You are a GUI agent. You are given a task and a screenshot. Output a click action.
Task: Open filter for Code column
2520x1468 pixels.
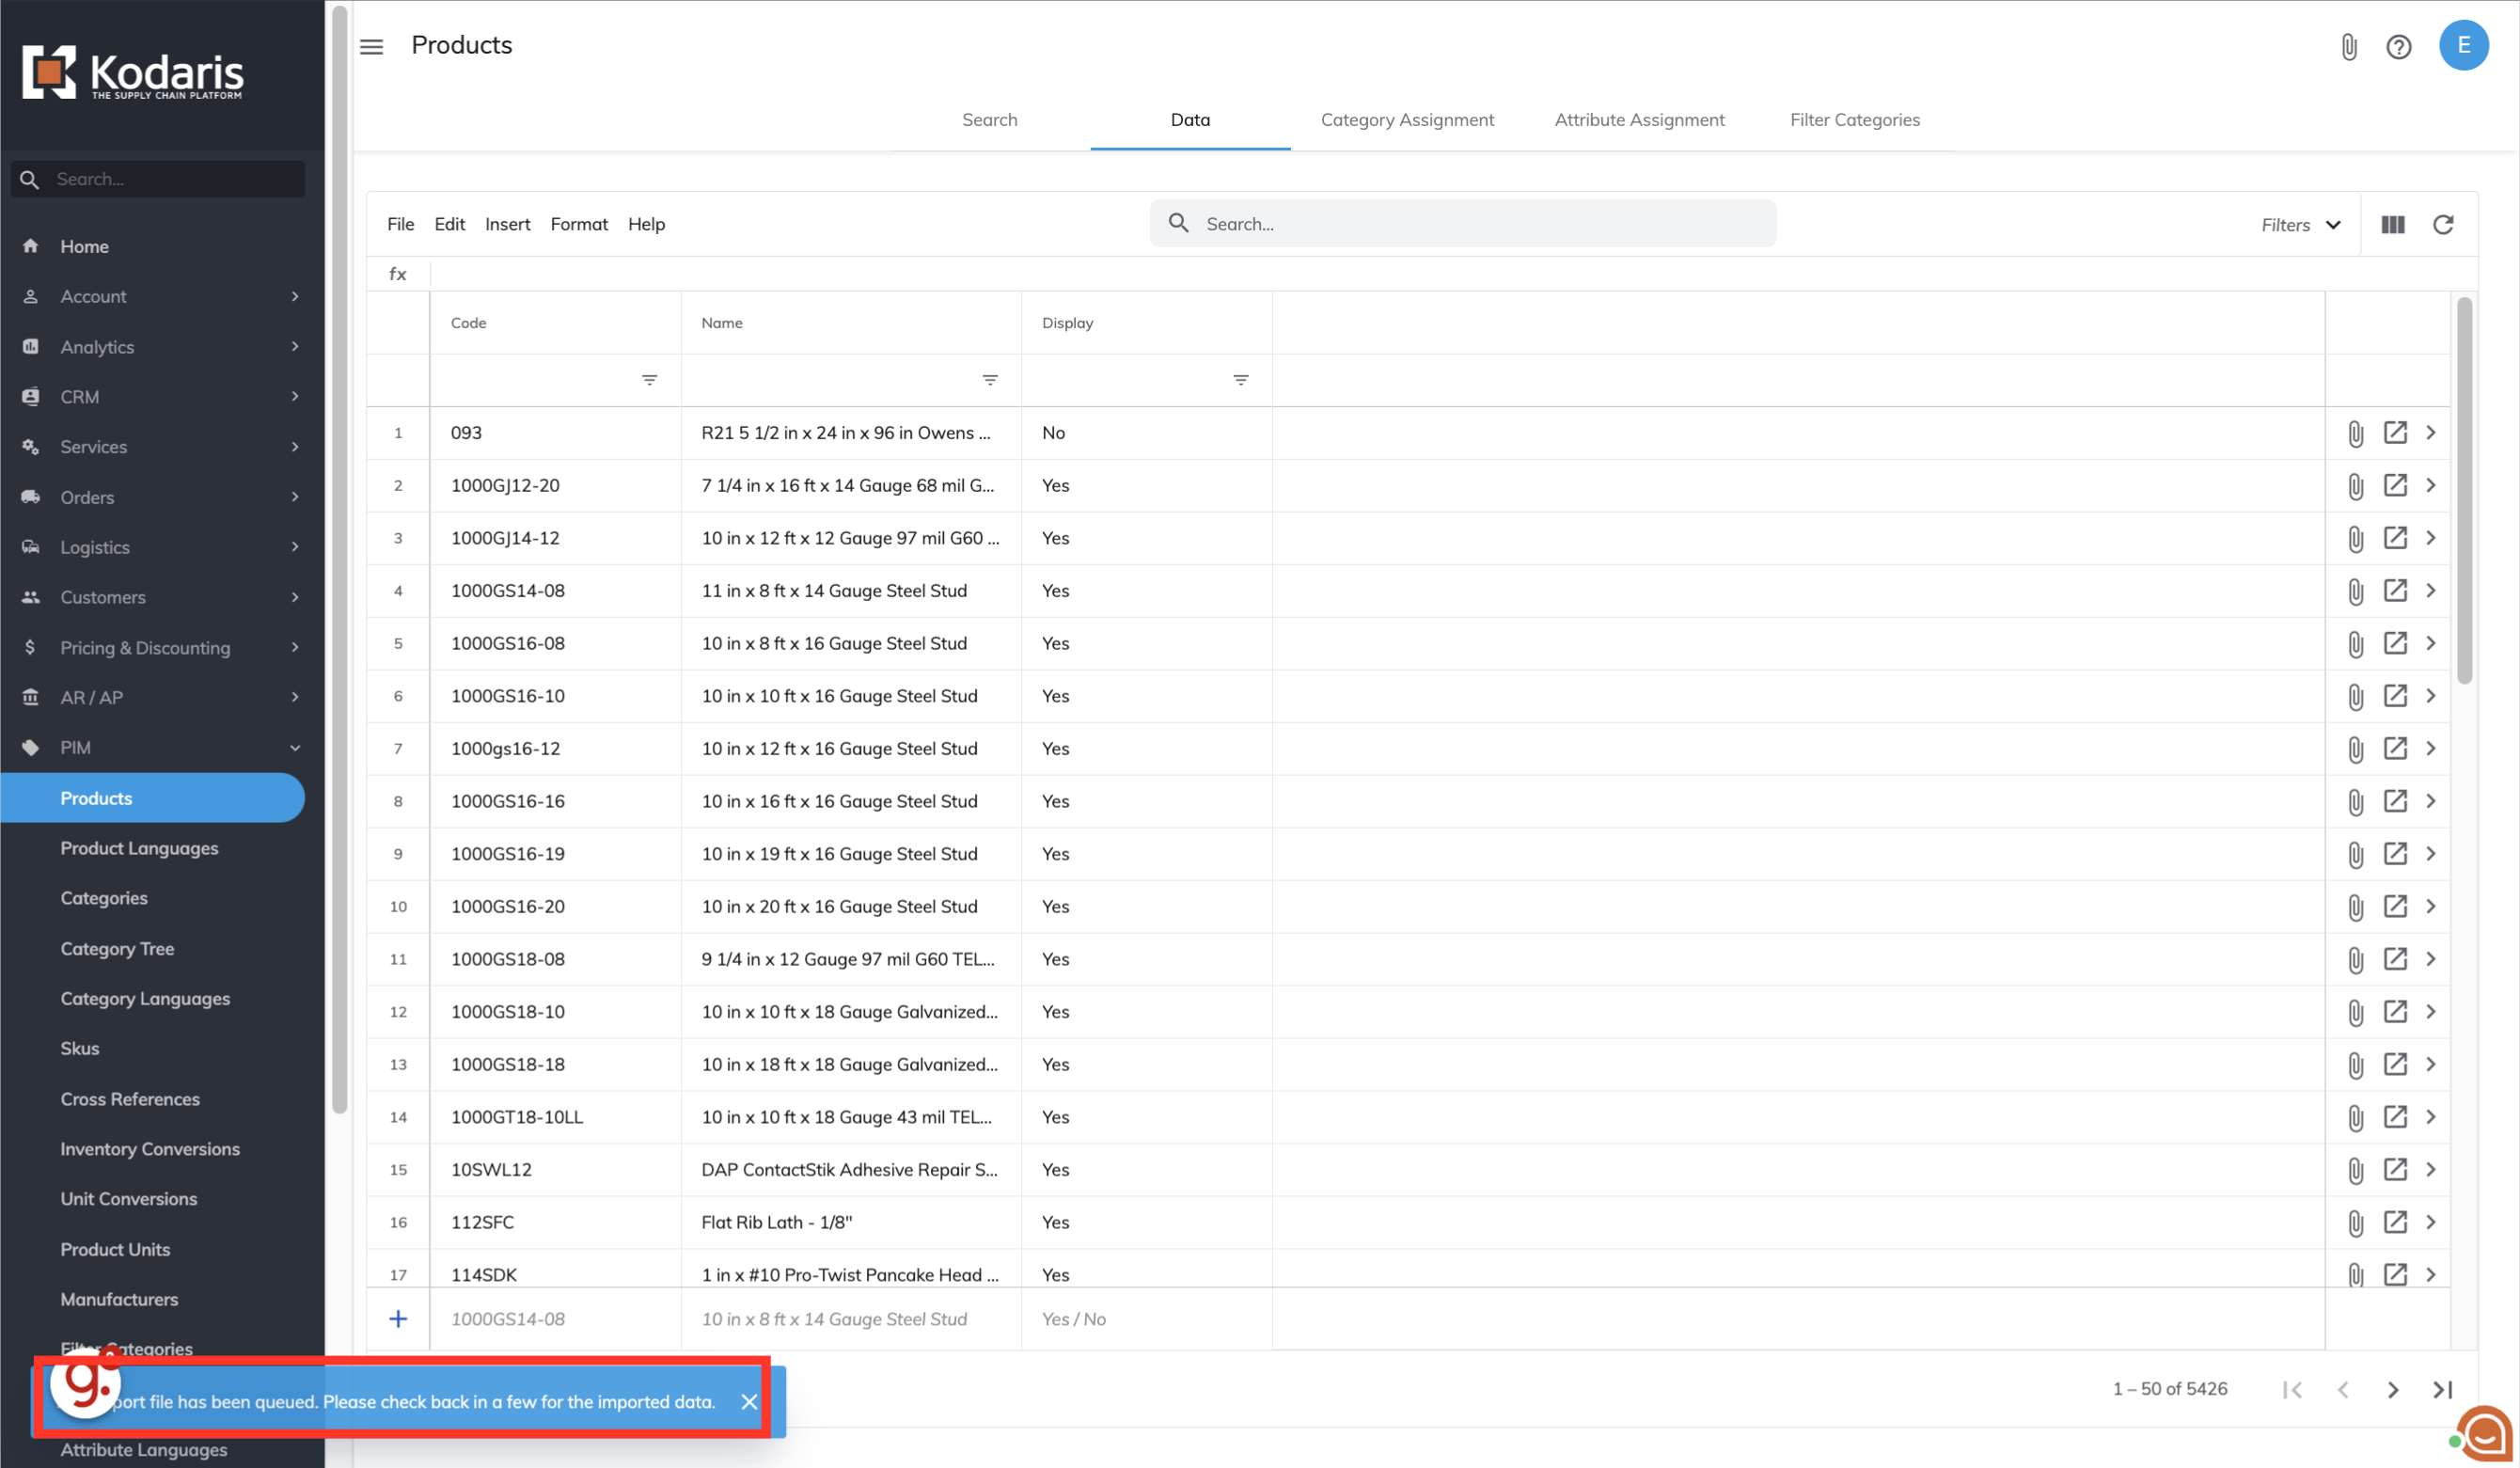click(649, 380)
